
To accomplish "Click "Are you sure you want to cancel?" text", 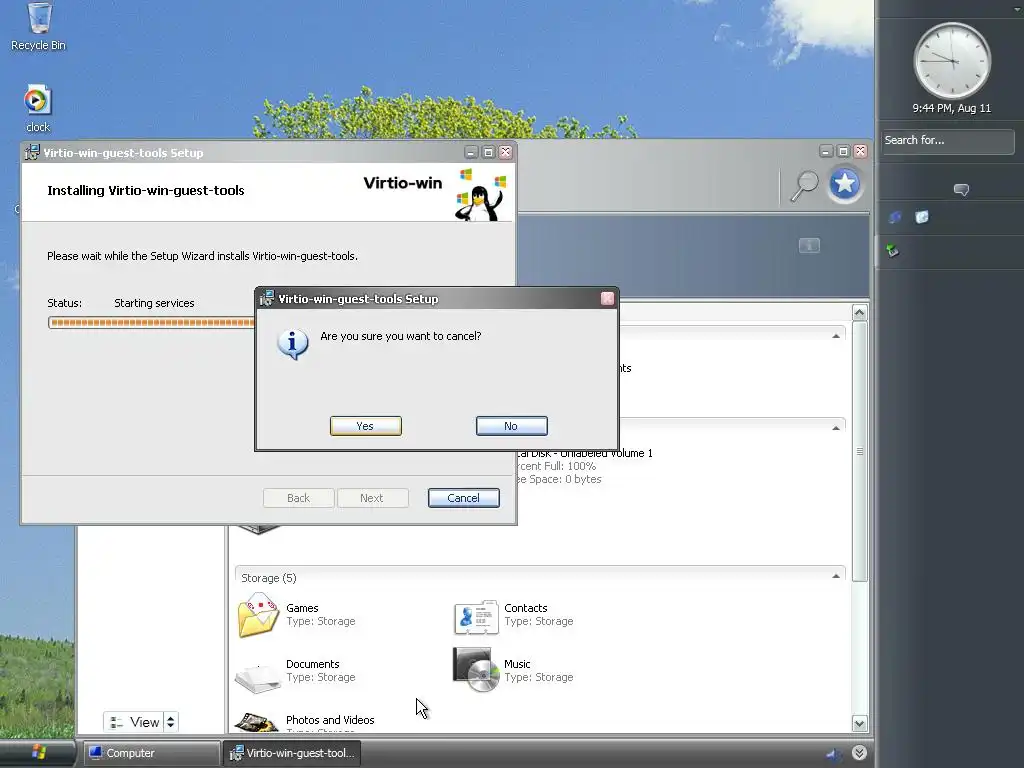I will [x=400, y=336].
